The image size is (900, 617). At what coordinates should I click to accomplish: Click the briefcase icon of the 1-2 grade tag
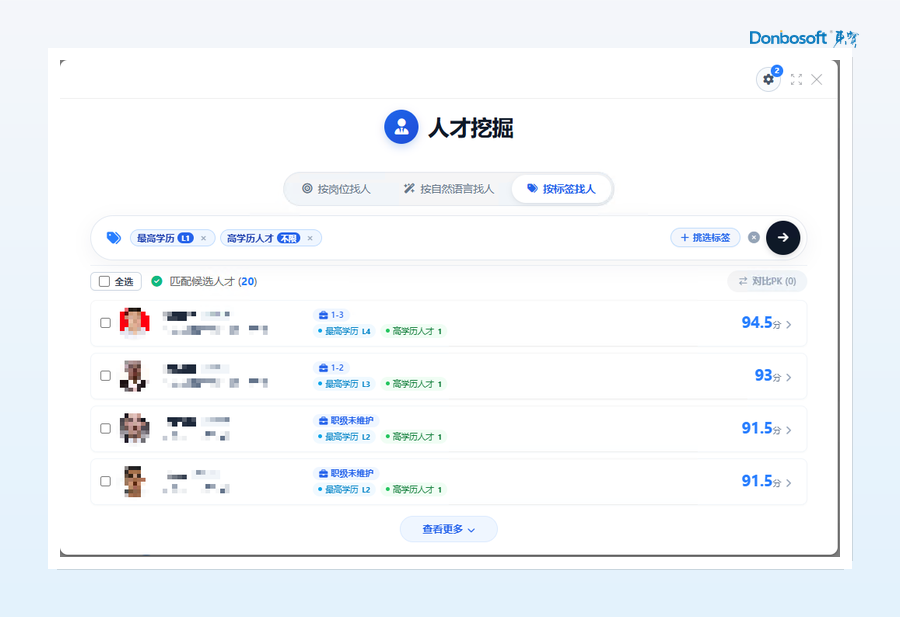point(323,368)
